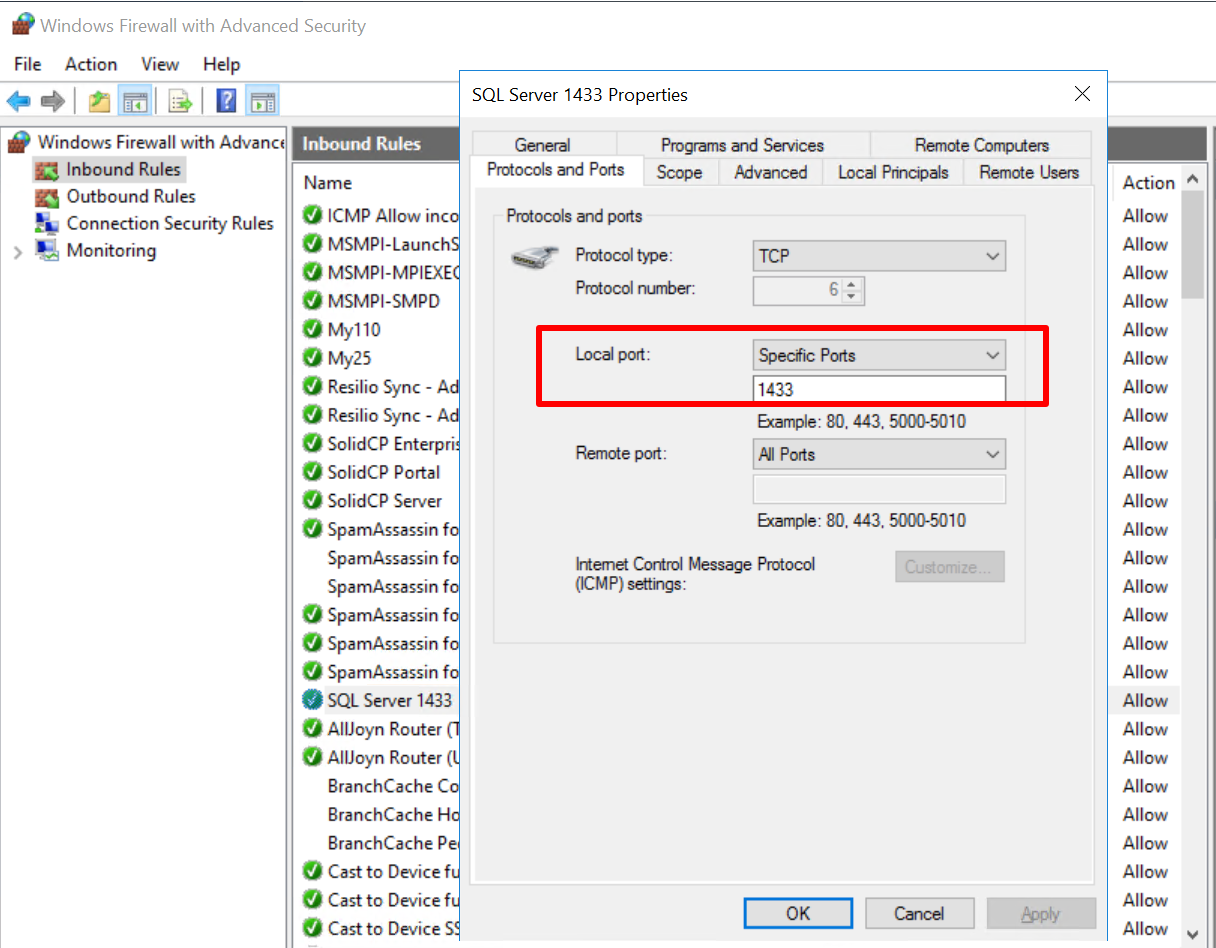Select Outbound Rules in the console tree
This screenshot has height=948, width=1216.
(130, 197)
